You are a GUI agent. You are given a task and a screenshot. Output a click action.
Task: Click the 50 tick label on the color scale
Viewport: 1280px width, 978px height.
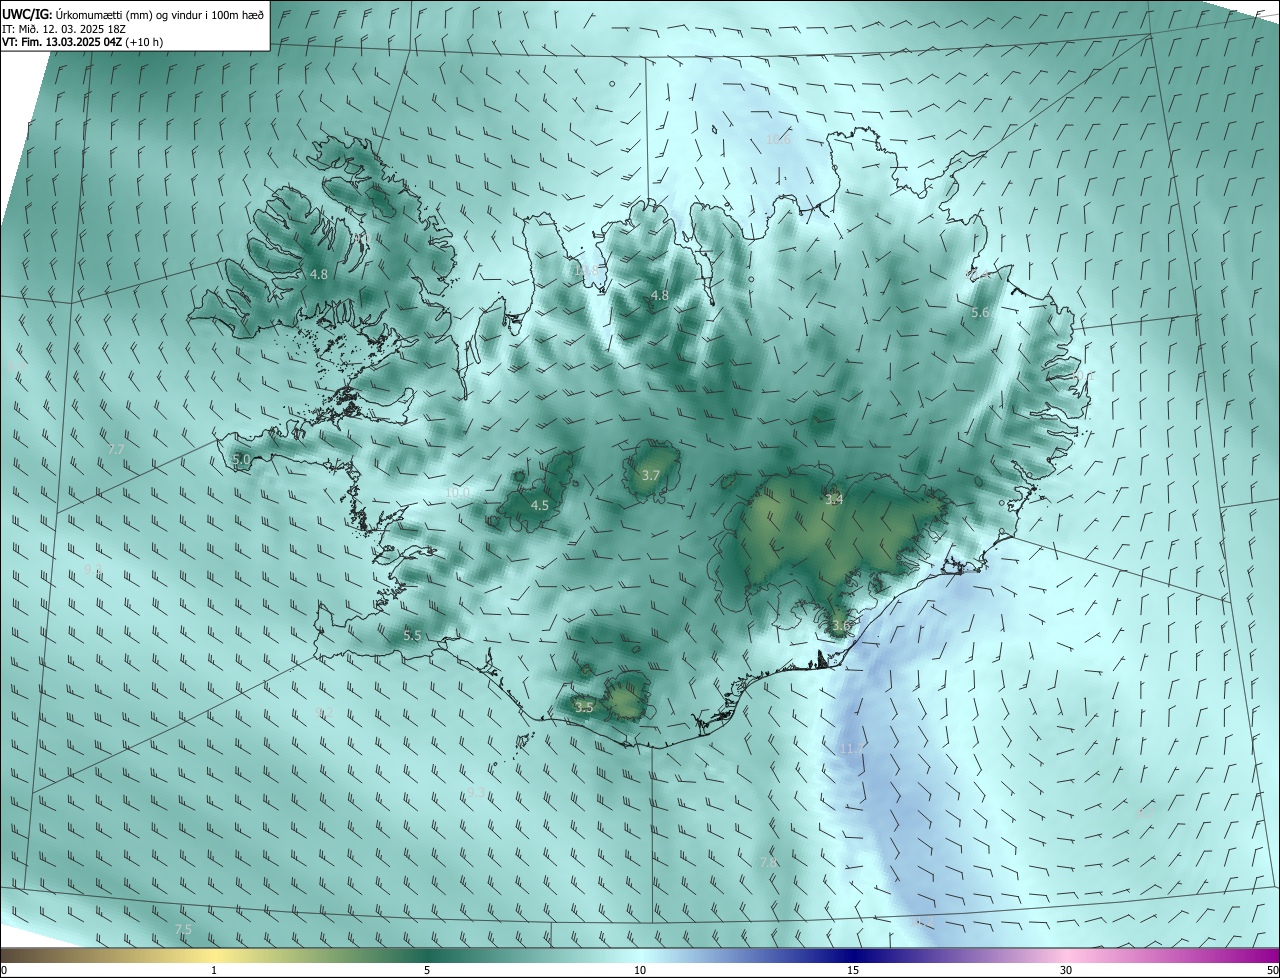coord(1272,970)
